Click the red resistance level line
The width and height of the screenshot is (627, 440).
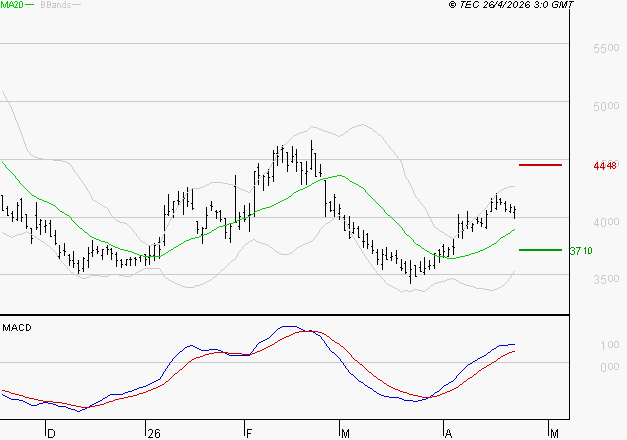[540, 165]
